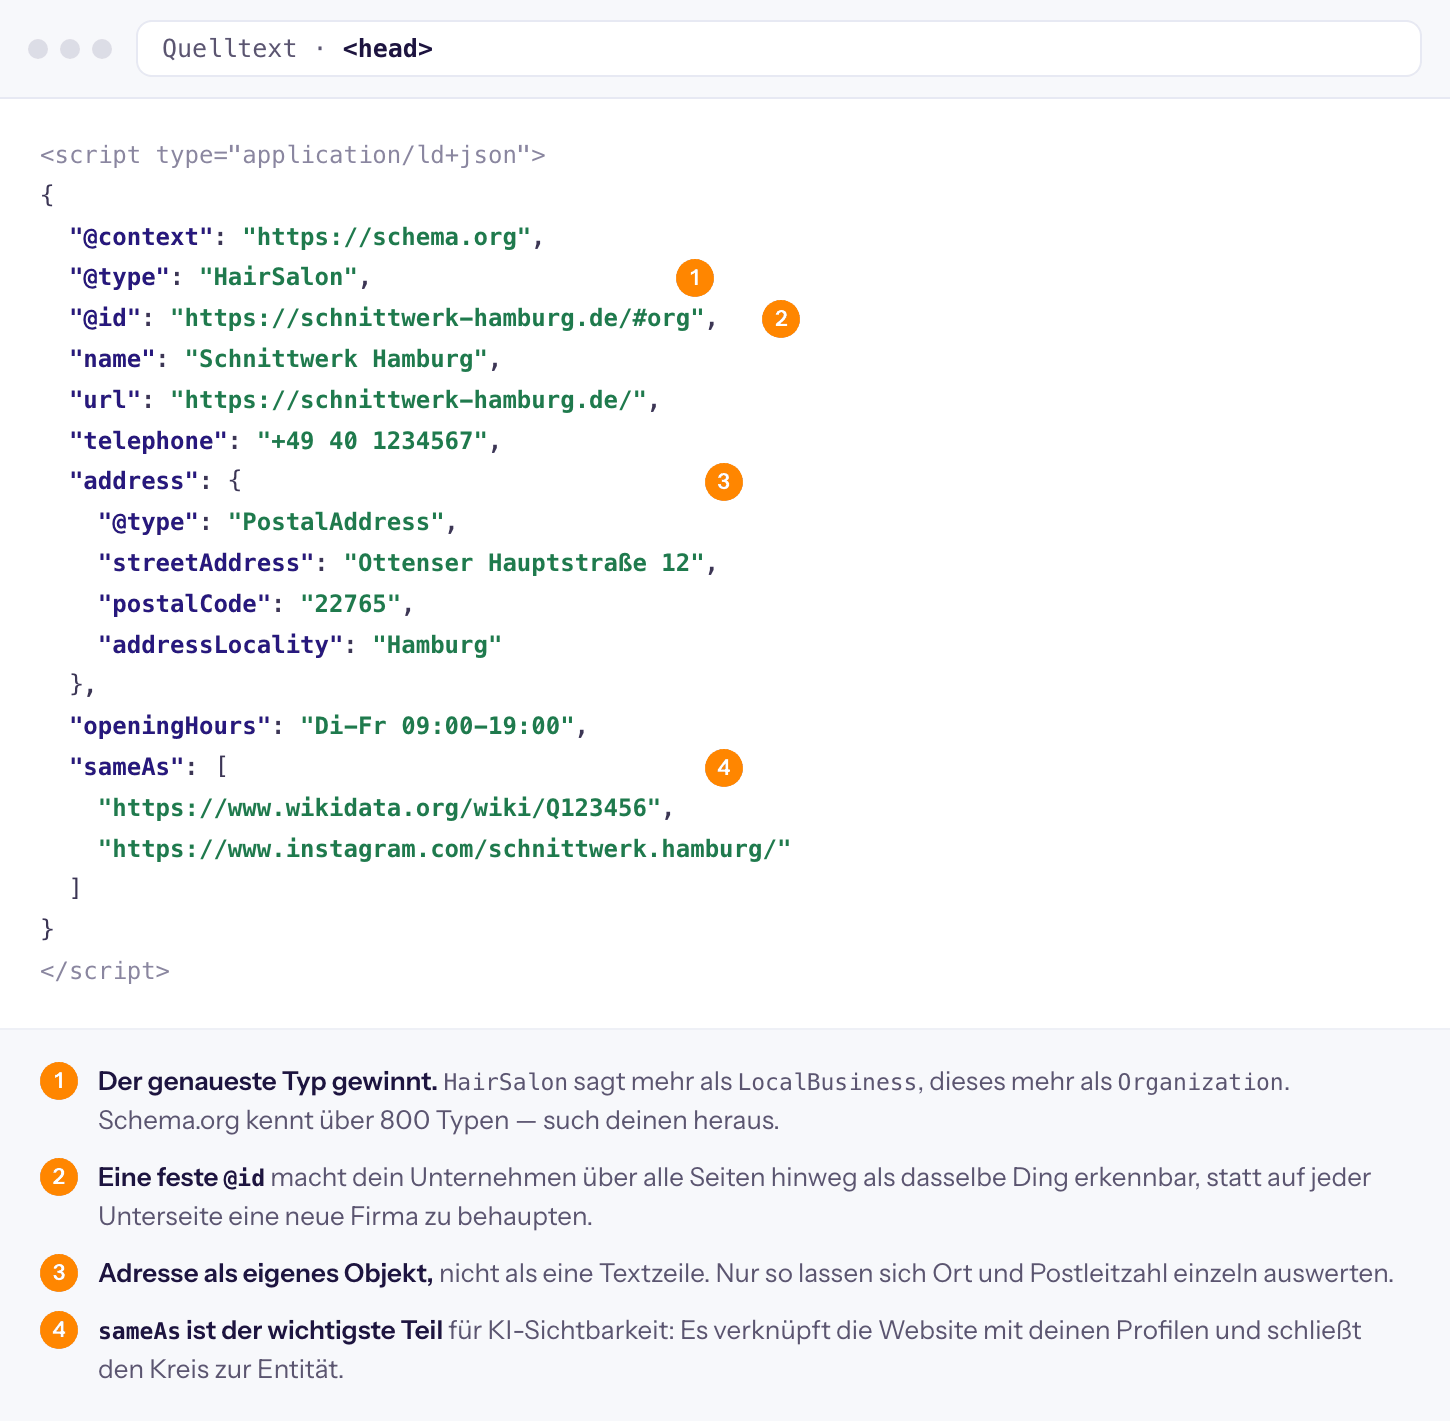Click the bold text "sameAs ist der wichtigste Teil"
Viewport: 1450px width, 1423px height.
click(x=270, y=1330)
